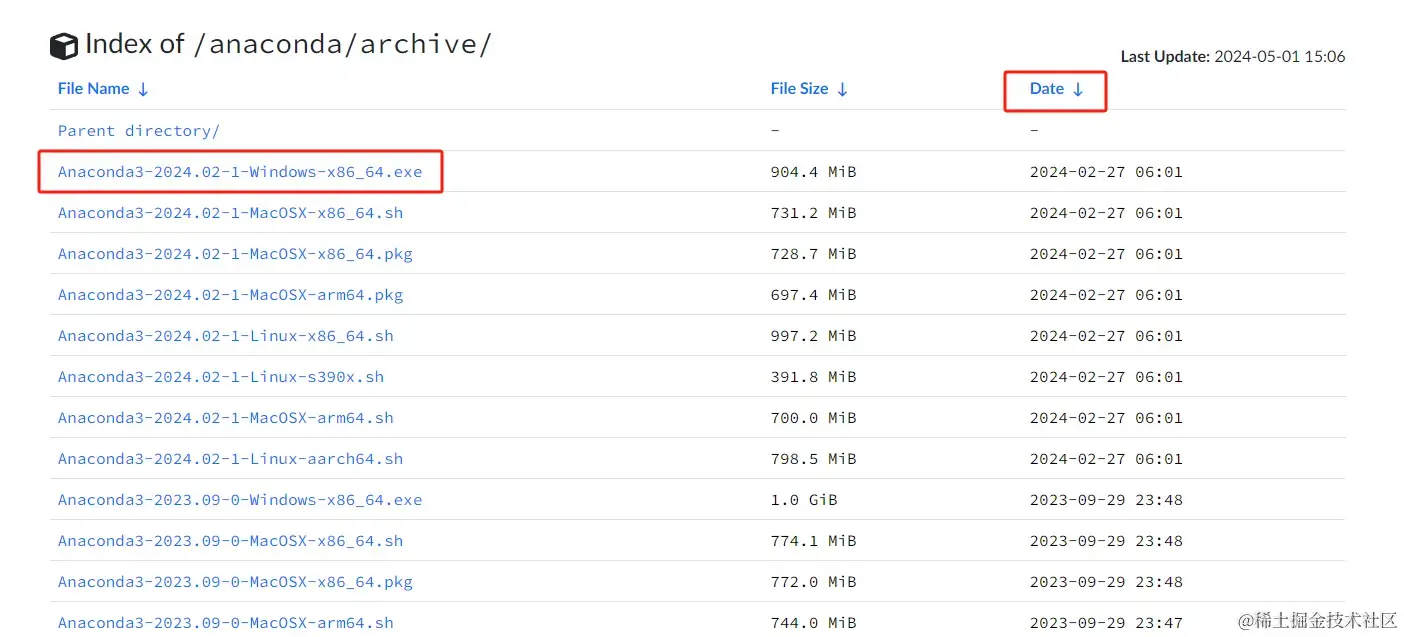Click the date of 2023.09-0 MacOSX-x86_64.pkg

(1106, 581)
